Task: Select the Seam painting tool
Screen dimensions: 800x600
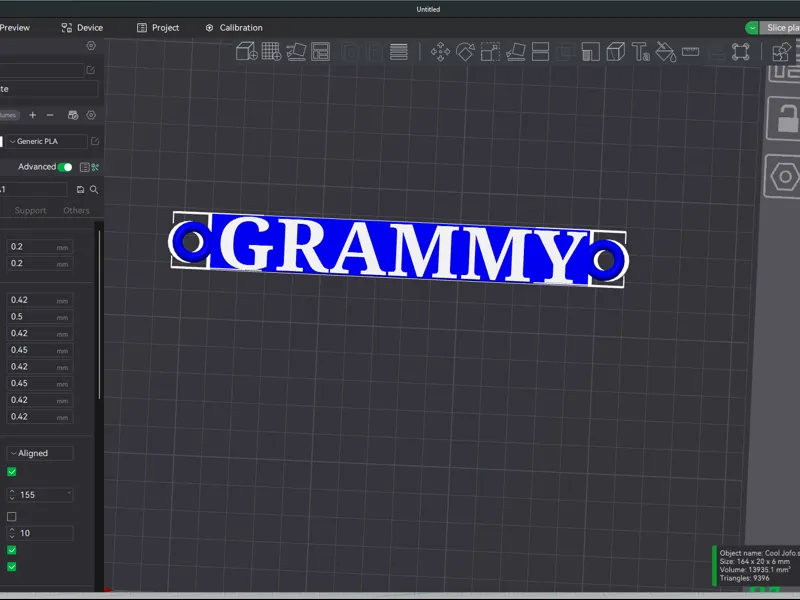Action: [x=615, y=52]
